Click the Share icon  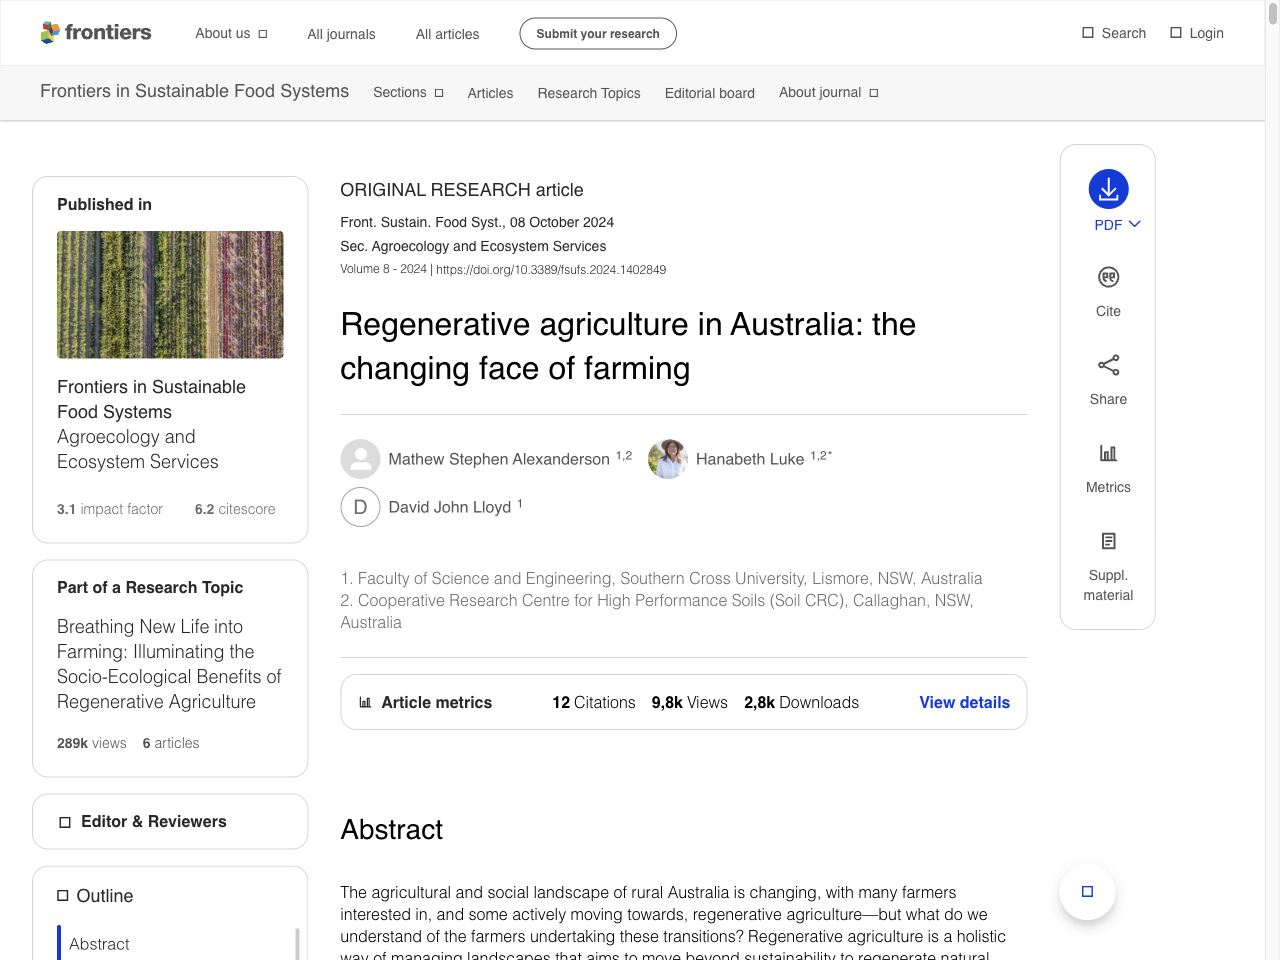click(x=1107, y=365)
